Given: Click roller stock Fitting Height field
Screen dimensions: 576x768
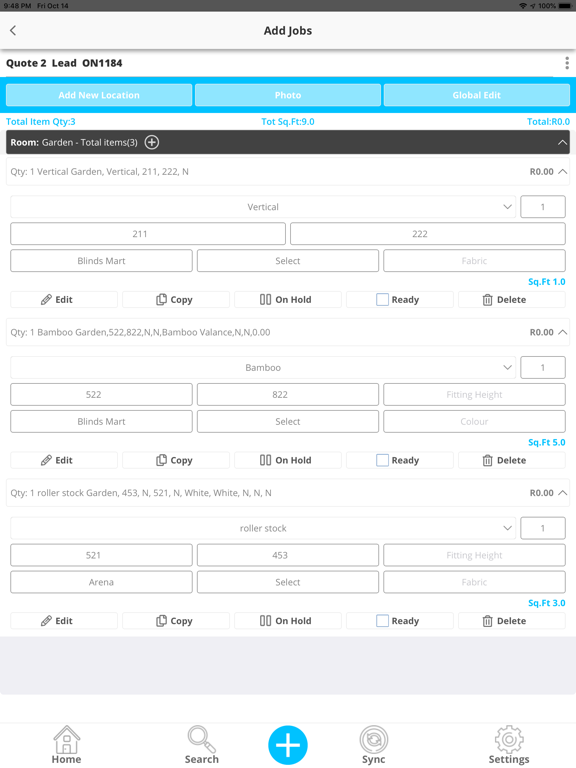Looking at the screenshot, I should tap(474, 555).
